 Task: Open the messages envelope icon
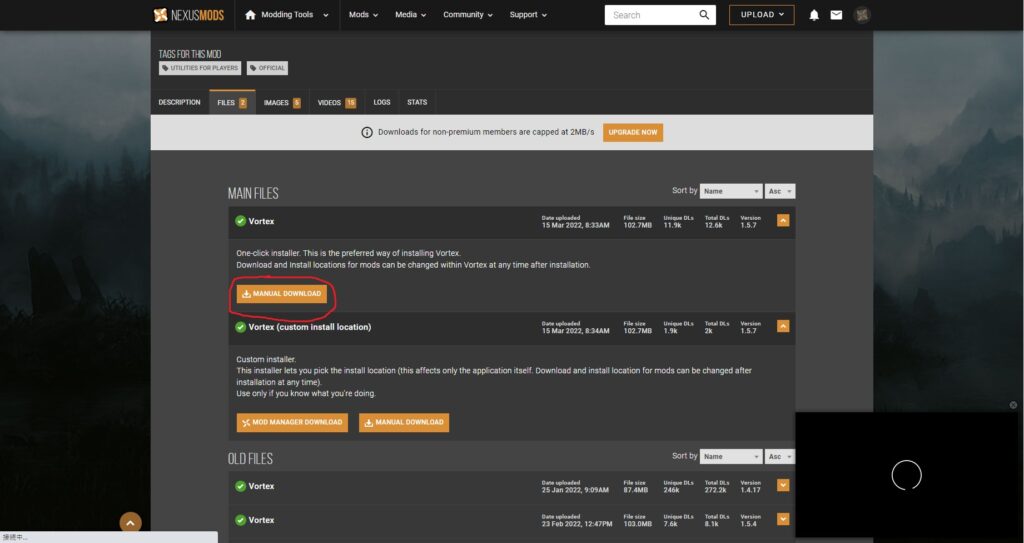836,15
